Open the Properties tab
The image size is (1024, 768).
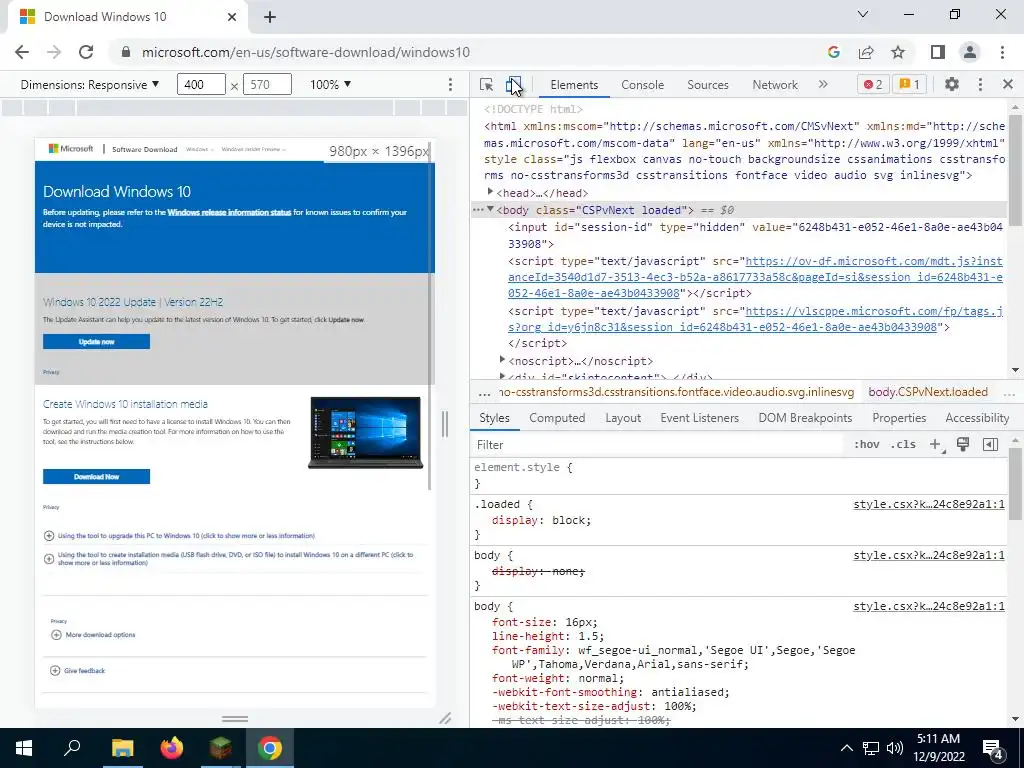coord(899,418)
